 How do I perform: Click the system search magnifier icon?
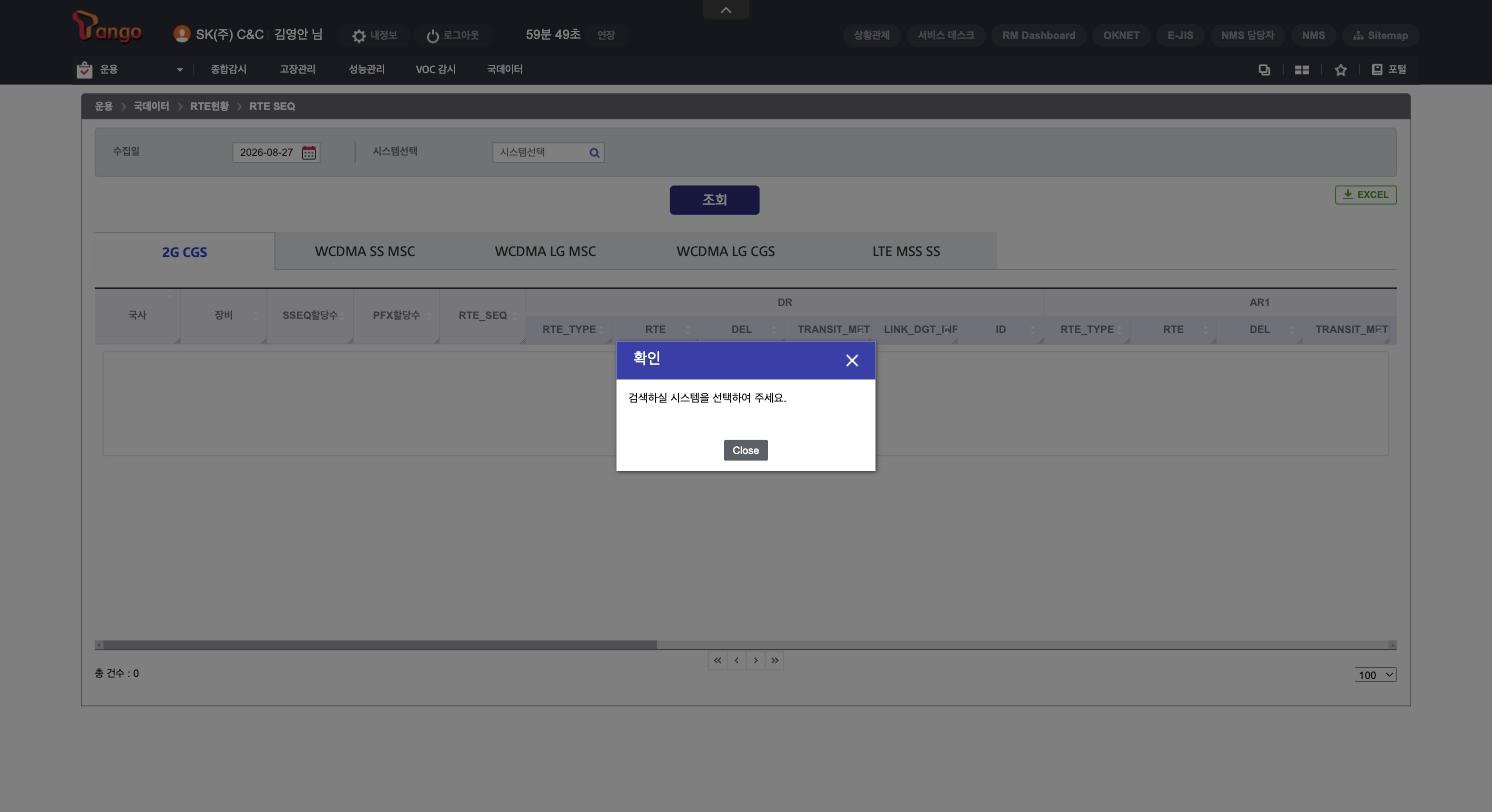pos(594,153)
